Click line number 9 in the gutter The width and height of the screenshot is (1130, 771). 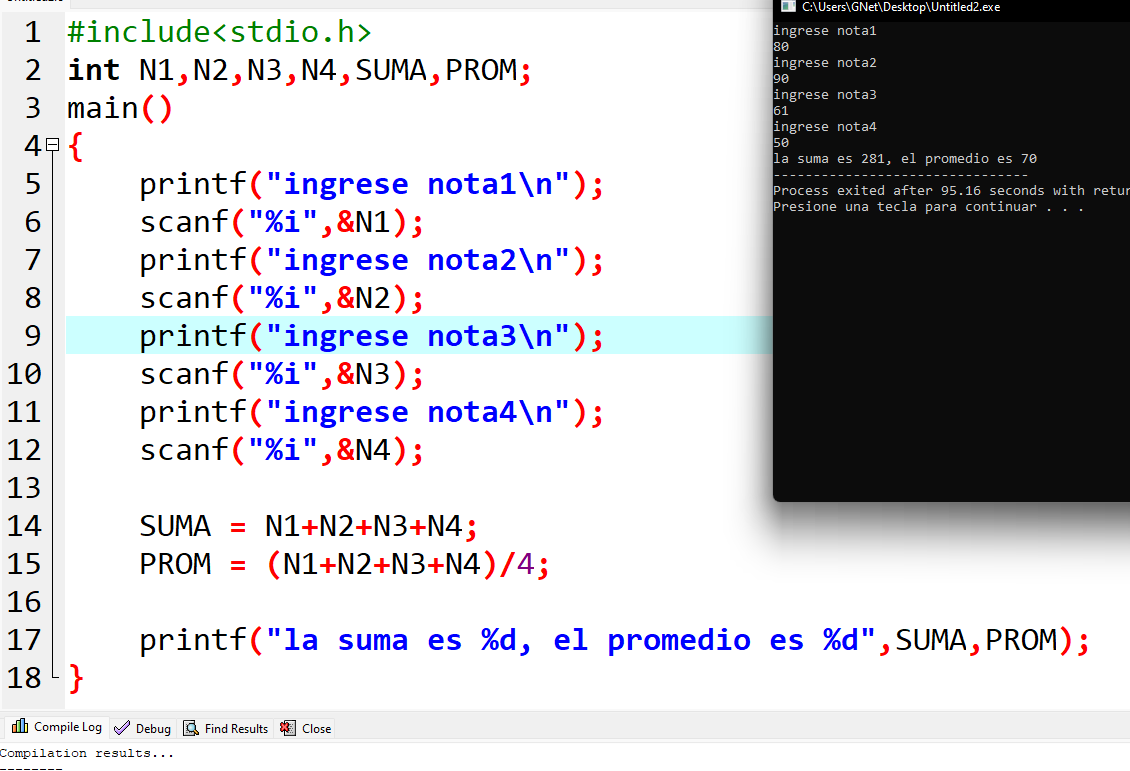[32, 336]
